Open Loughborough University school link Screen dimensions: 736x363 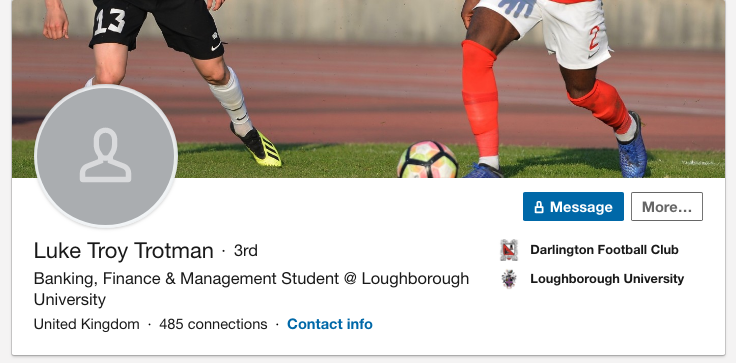pyautogui.click(x=607, y=279)
